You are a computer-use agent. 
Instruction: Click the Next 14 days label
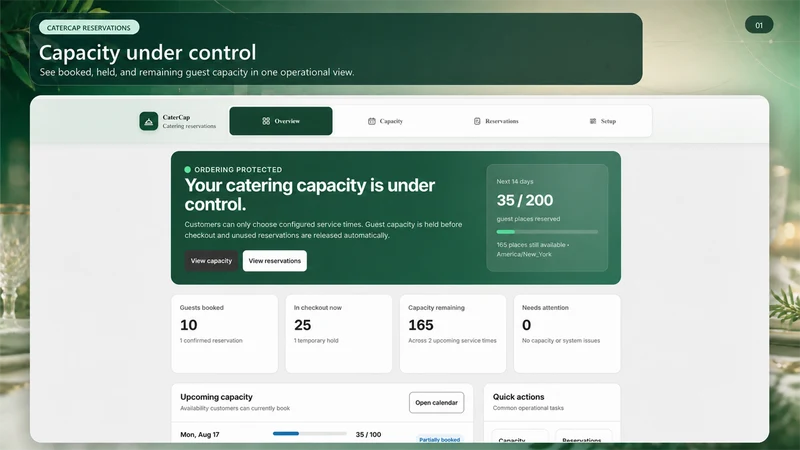point(515,182)
